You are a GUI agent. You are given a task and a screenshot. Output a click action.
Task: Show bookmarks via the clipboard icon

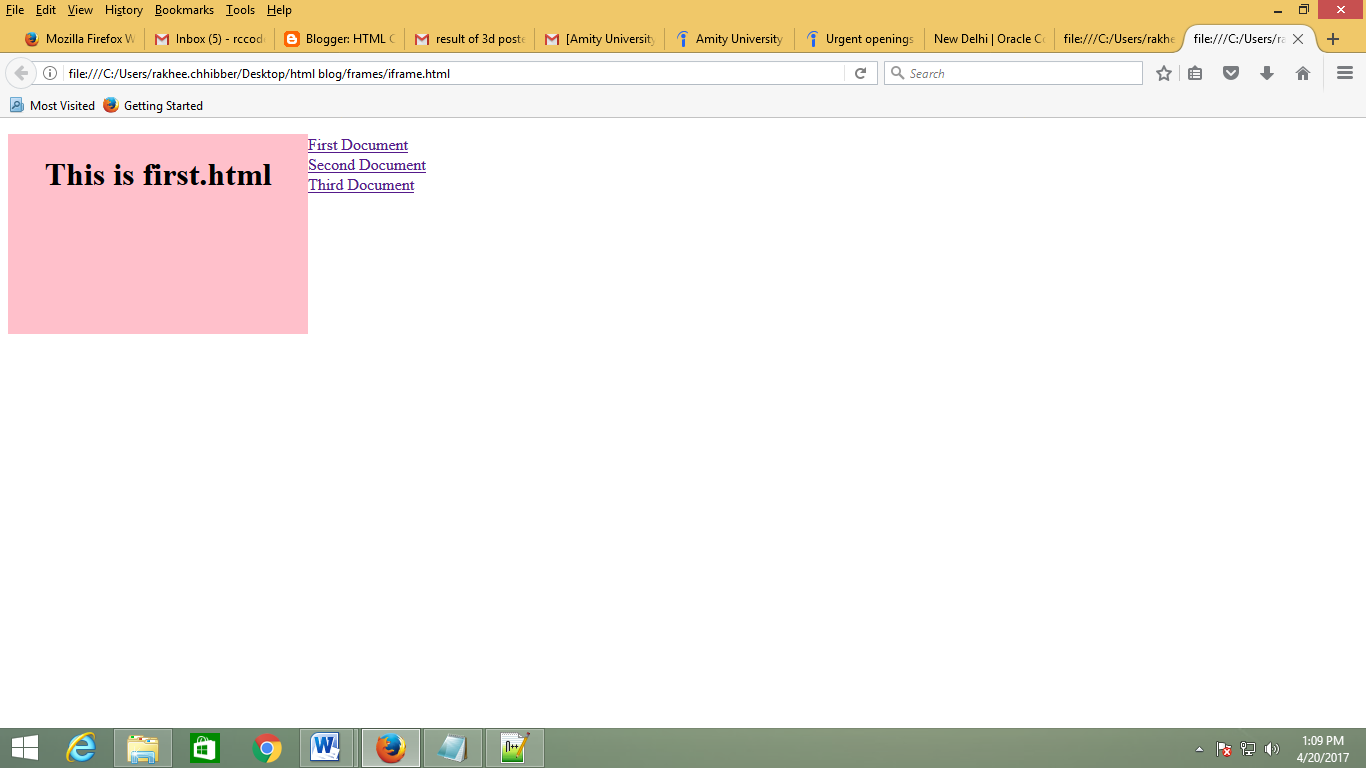click(x=1195, y=72)
